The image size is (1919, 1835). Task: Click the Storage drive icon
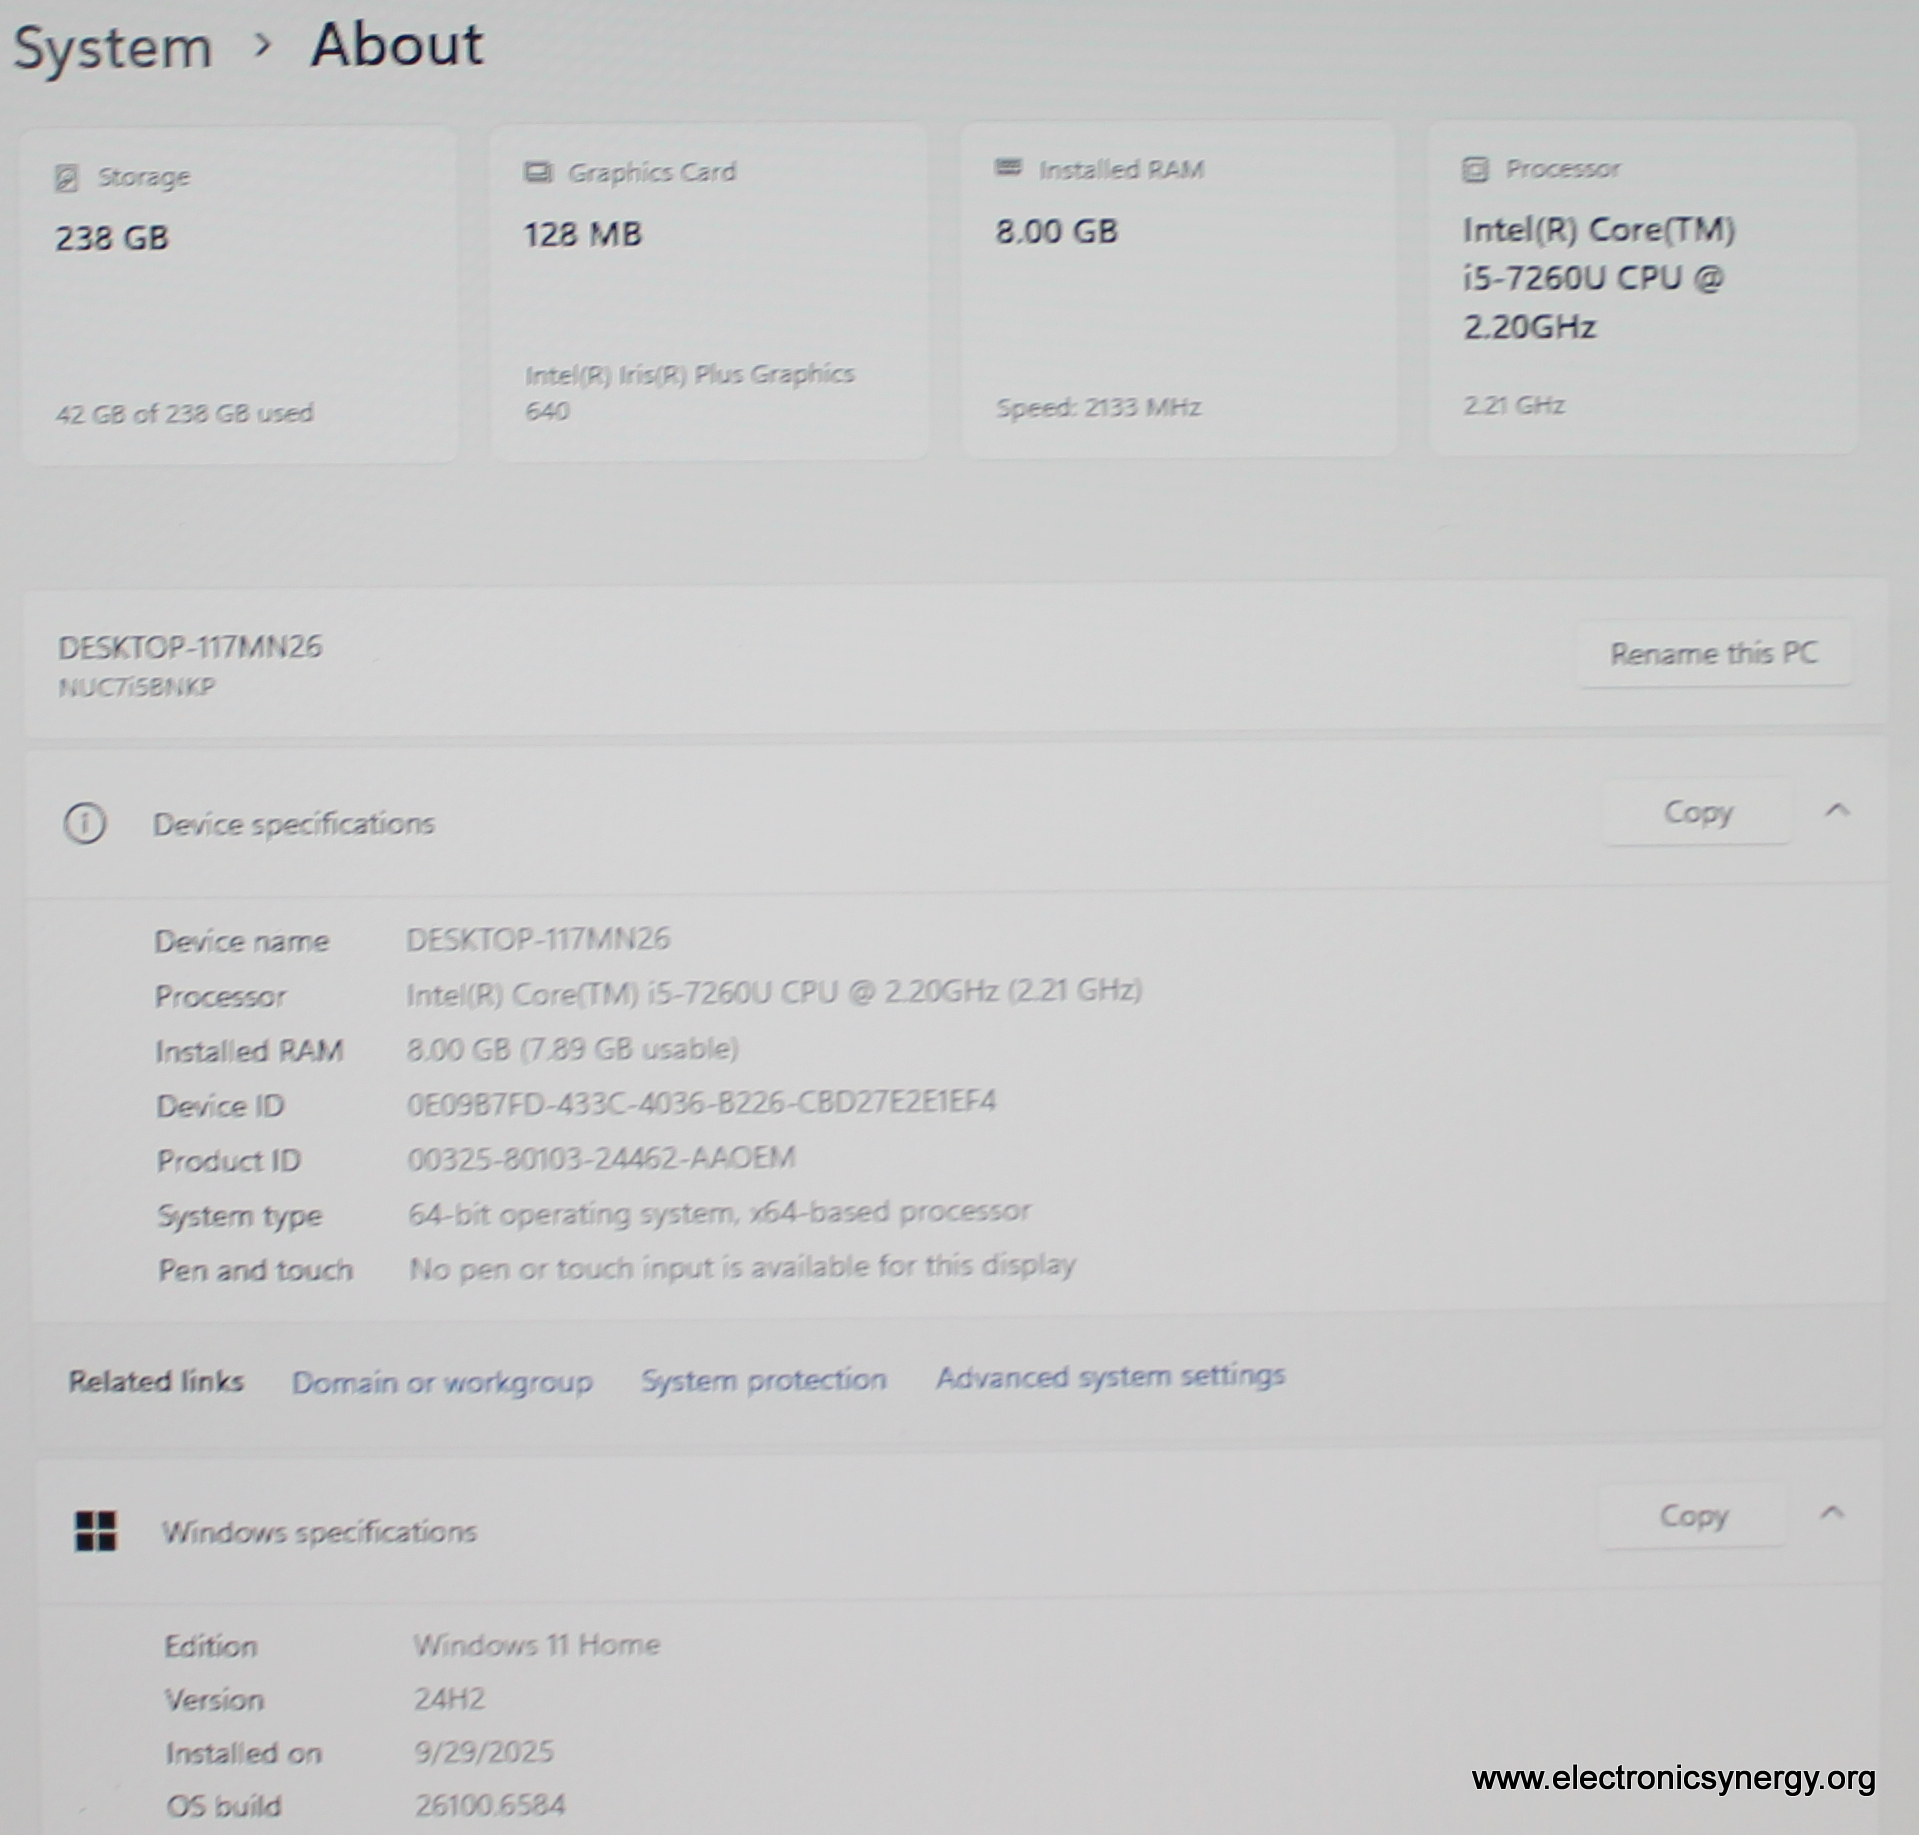click(x=66, y=178)
